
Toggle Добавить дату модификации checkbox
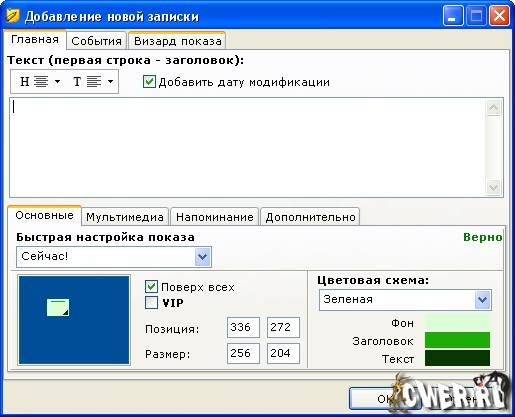click(149, 82)
